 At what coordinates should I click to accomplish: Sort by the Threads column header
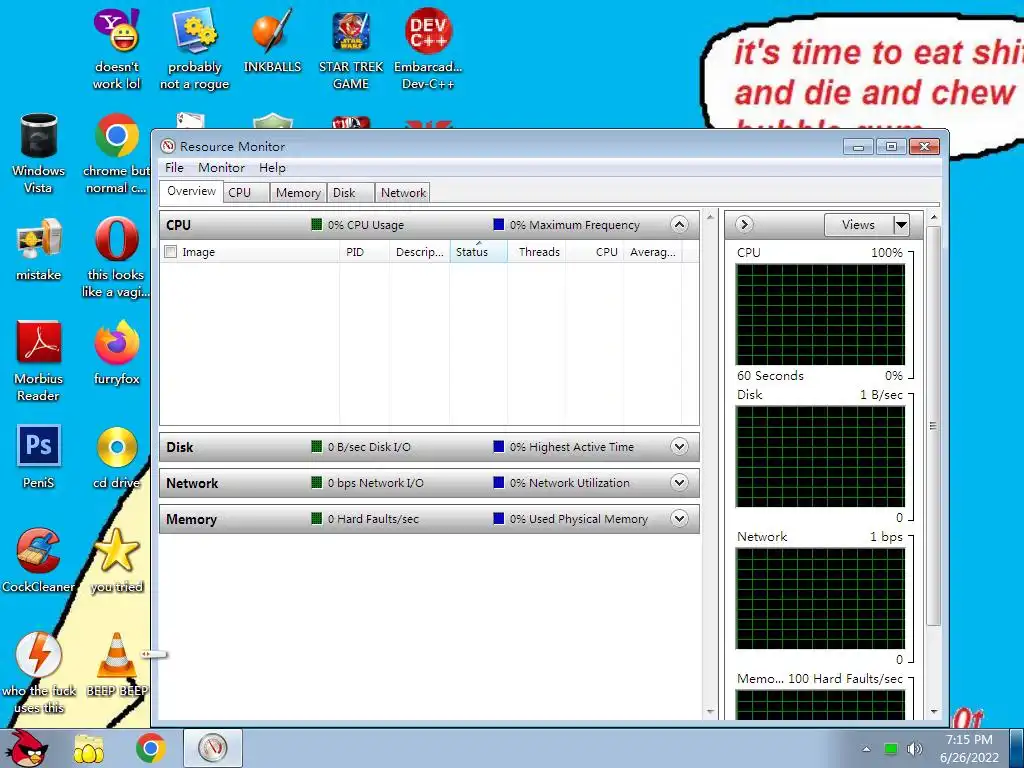pyautogui.click(x=536, y=251)
